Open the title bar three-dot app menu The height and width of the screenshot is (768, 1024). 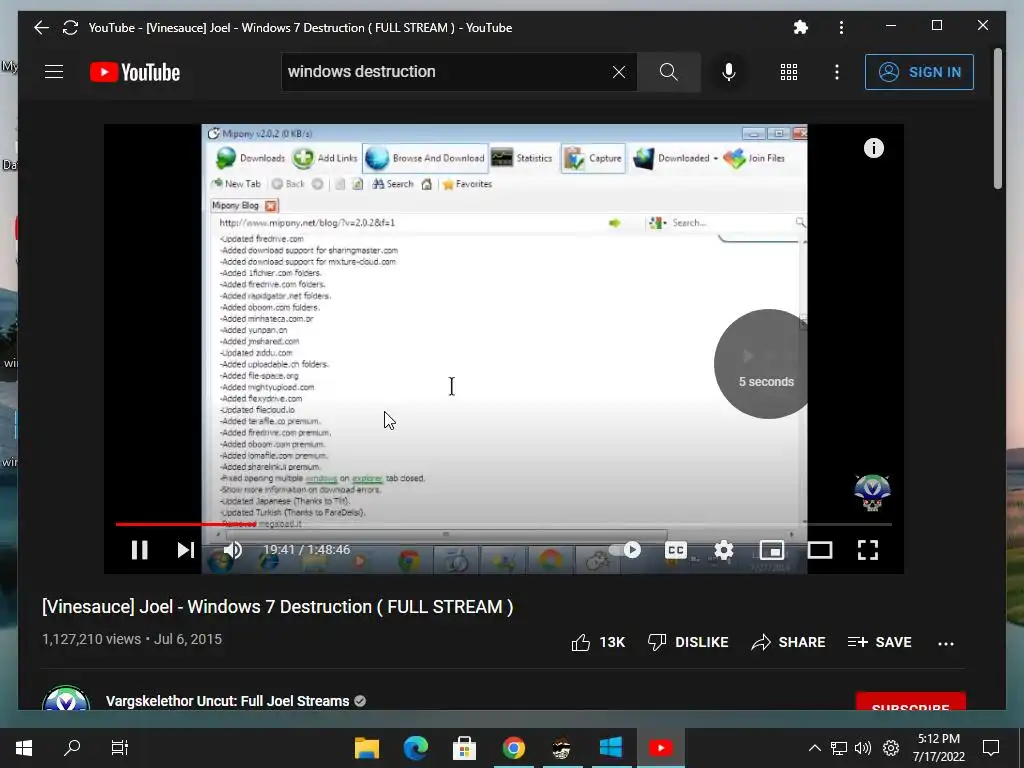point(841,27)
